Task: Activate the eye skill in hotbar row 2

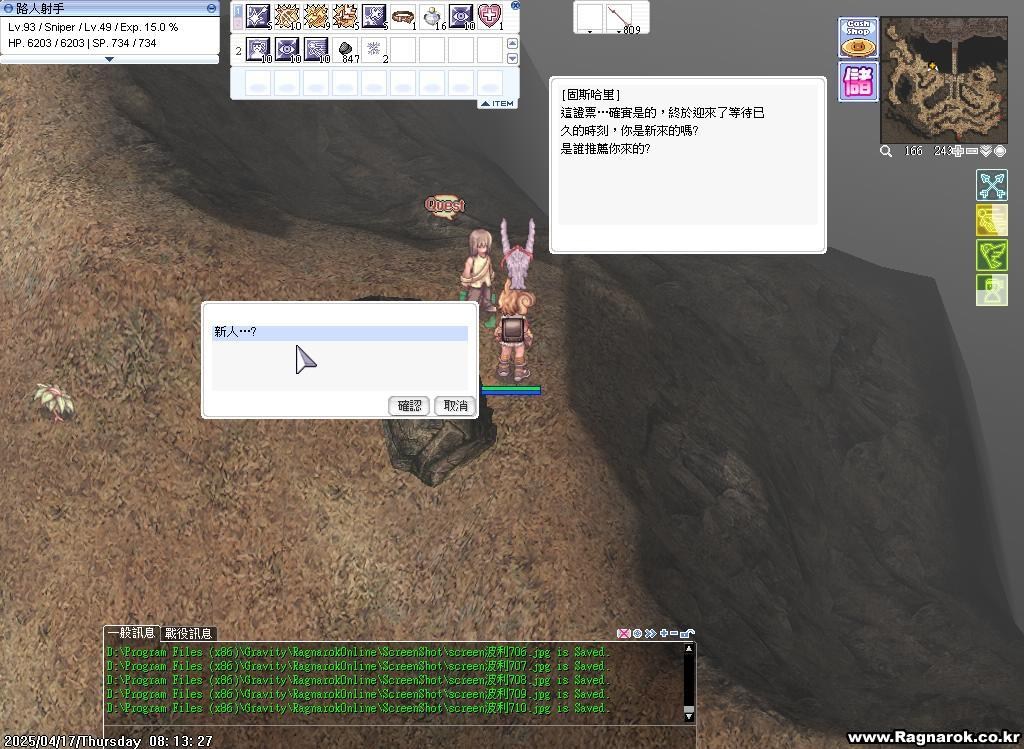Action: pyautogui.click(x=287, y=50)
